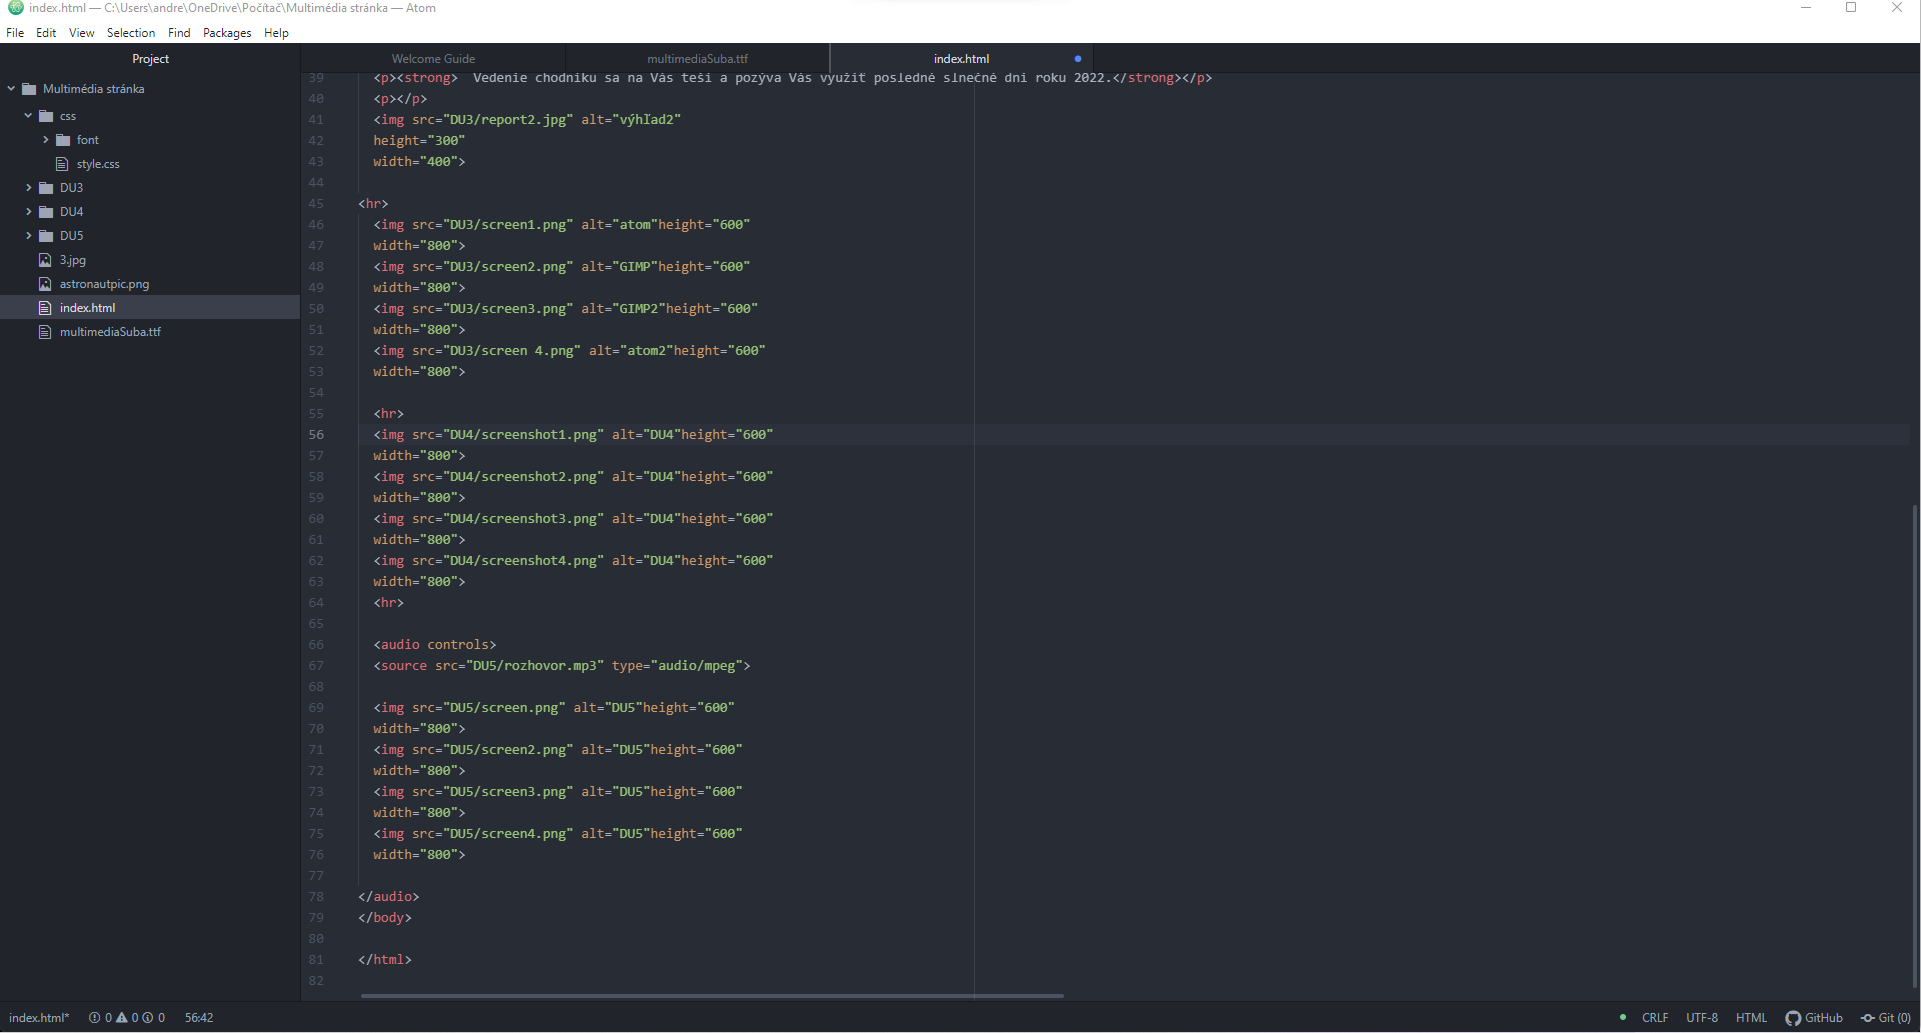
Task: Click the DU5 folder icon
Action: 46,236
